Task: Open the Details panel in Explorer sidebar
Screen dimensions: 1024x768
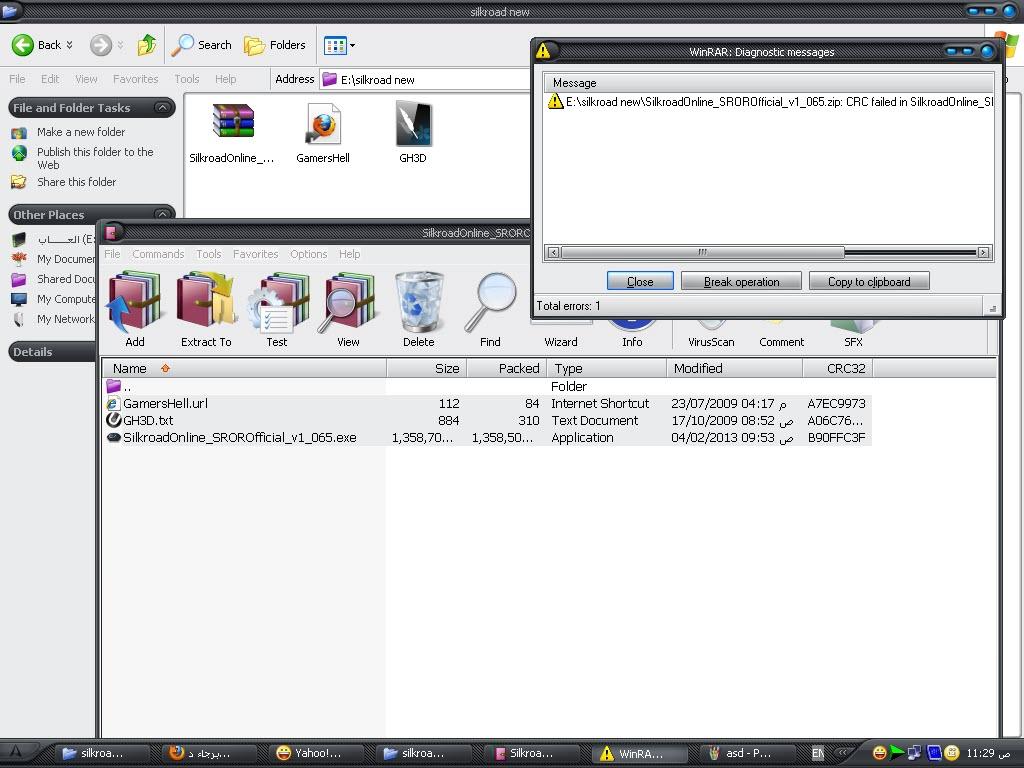Action: point(54,351)
